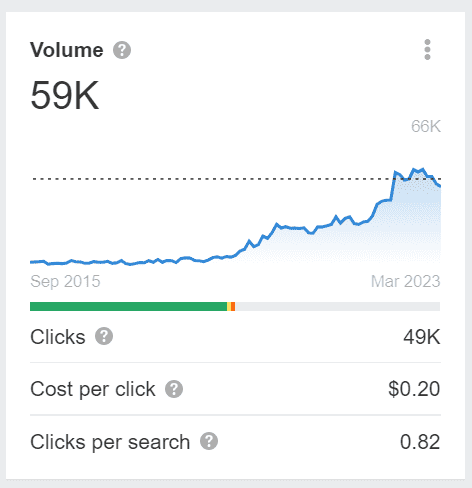
Task: Click the $0.20 cost per click value
Action: pos(414,389)
